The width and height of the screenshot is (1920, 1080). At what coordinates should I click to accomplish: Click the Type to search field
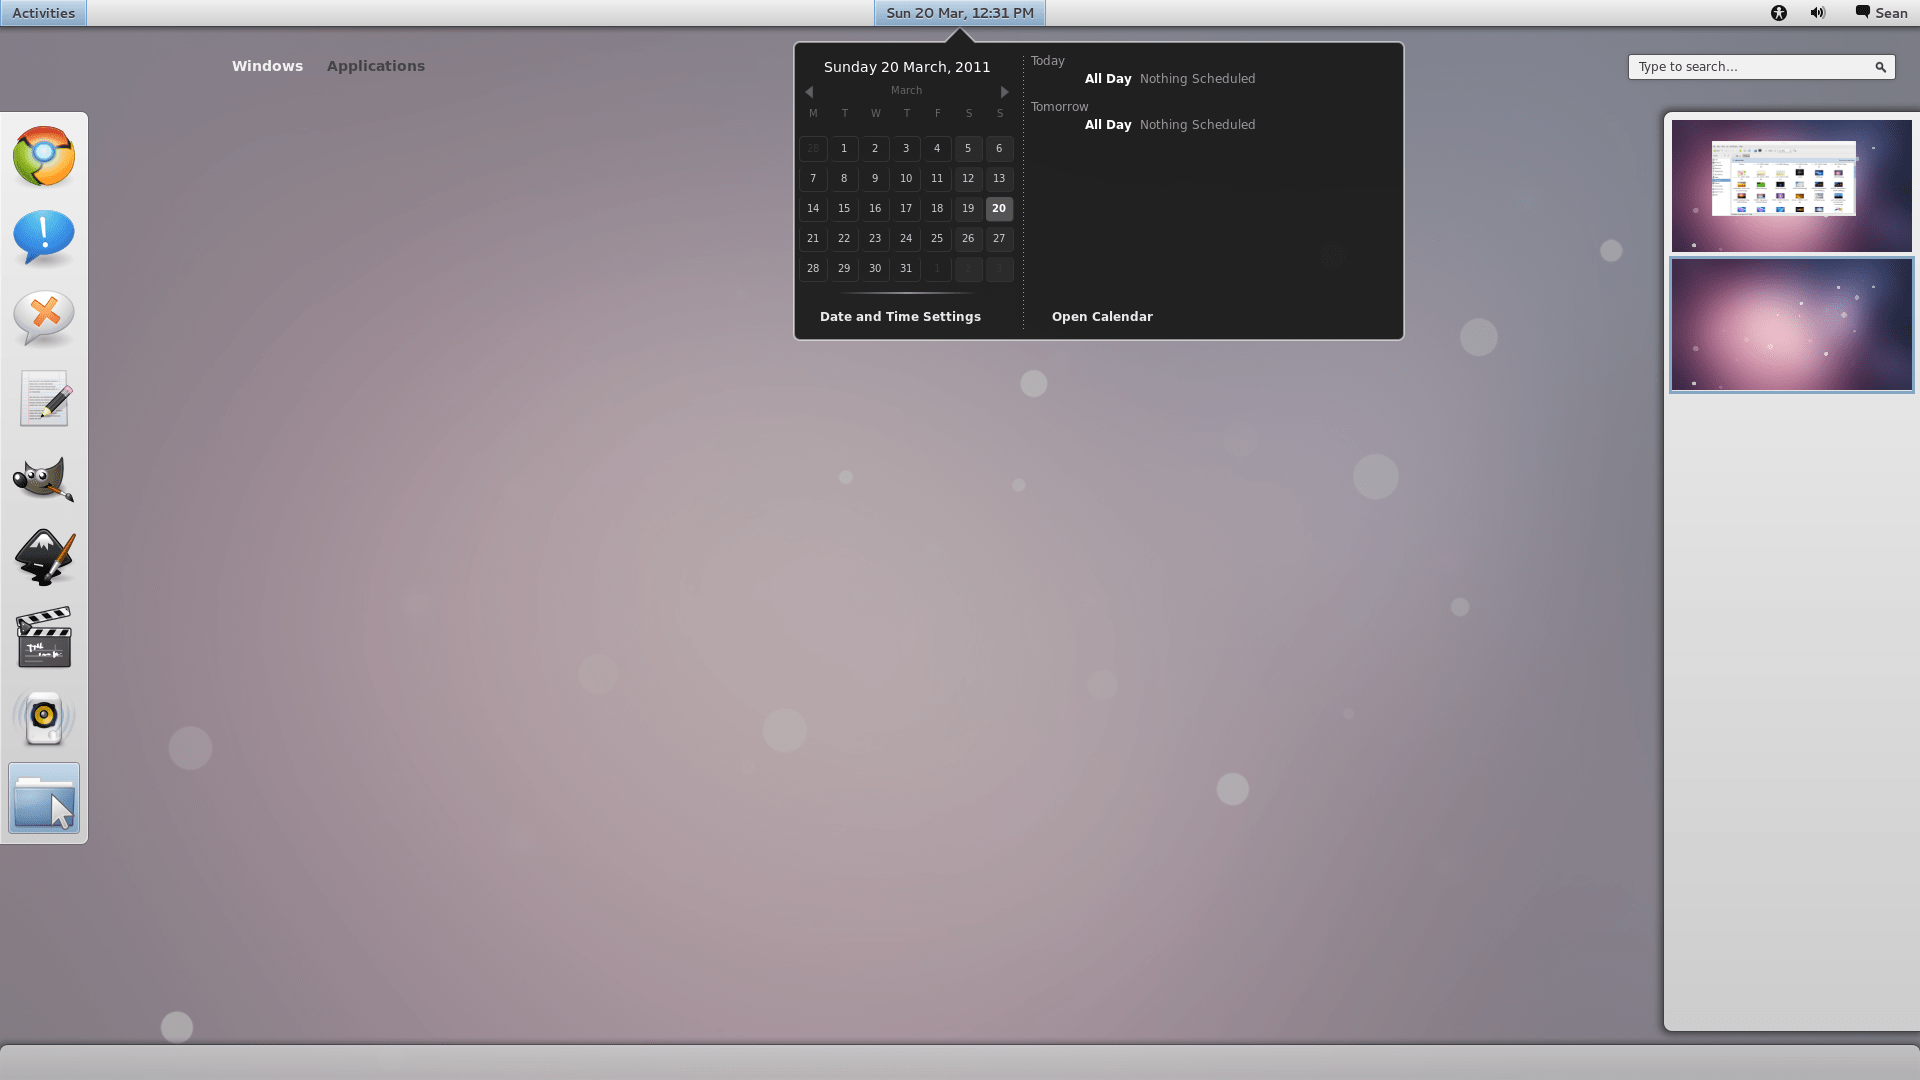click(x=1750, y=67)
